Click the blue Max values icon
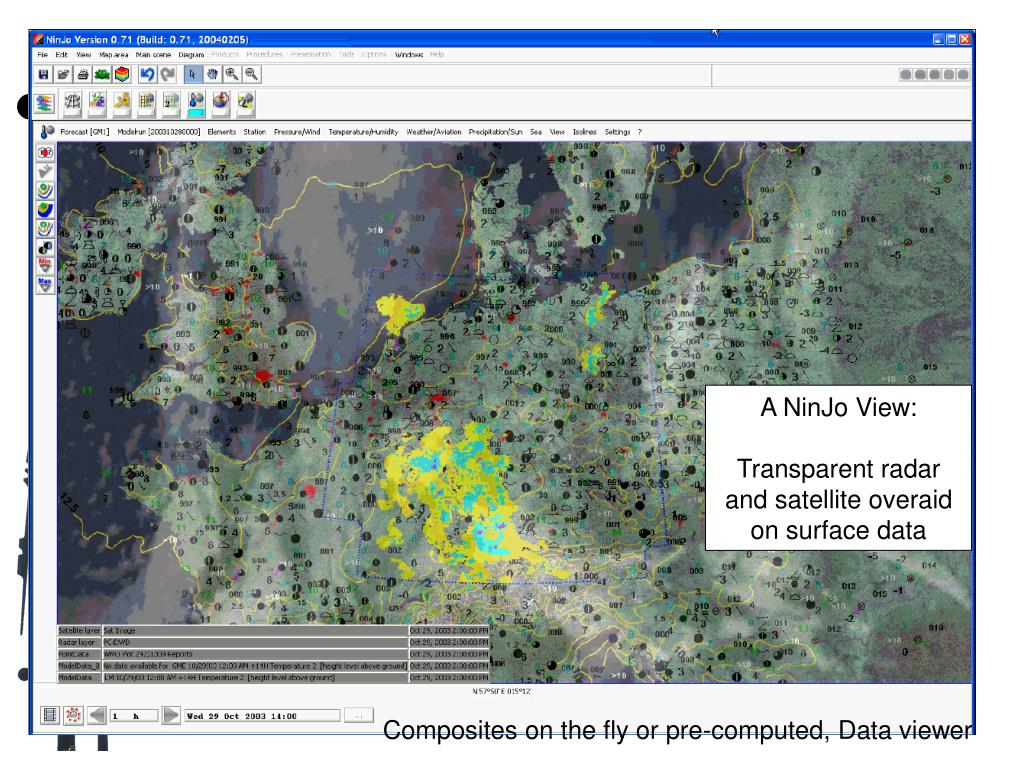The height and width of the screenshot is (768, 1024). tap(45, 285)
